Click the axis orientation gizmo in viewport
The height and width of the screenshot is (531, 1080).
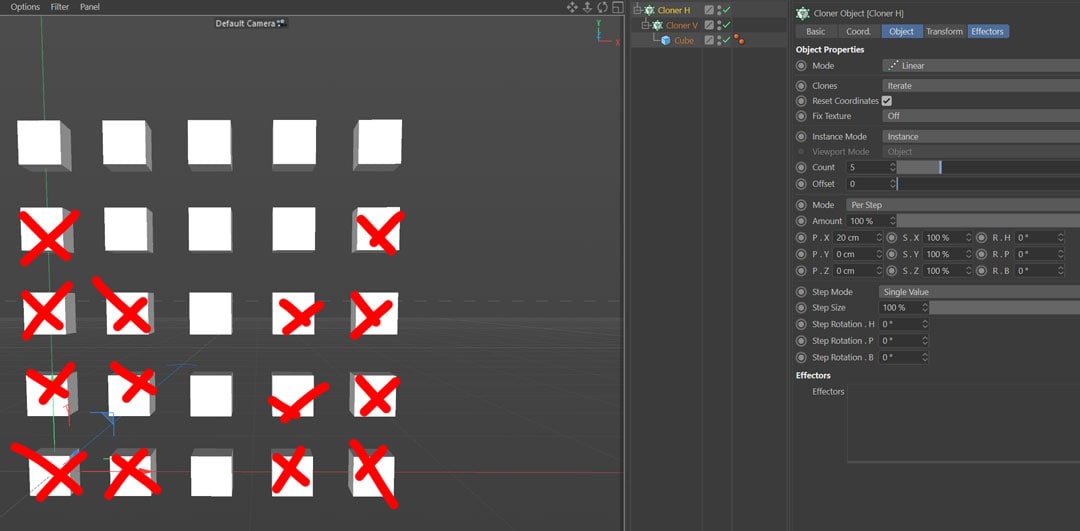pyautogui.click(x=607, y=34)
